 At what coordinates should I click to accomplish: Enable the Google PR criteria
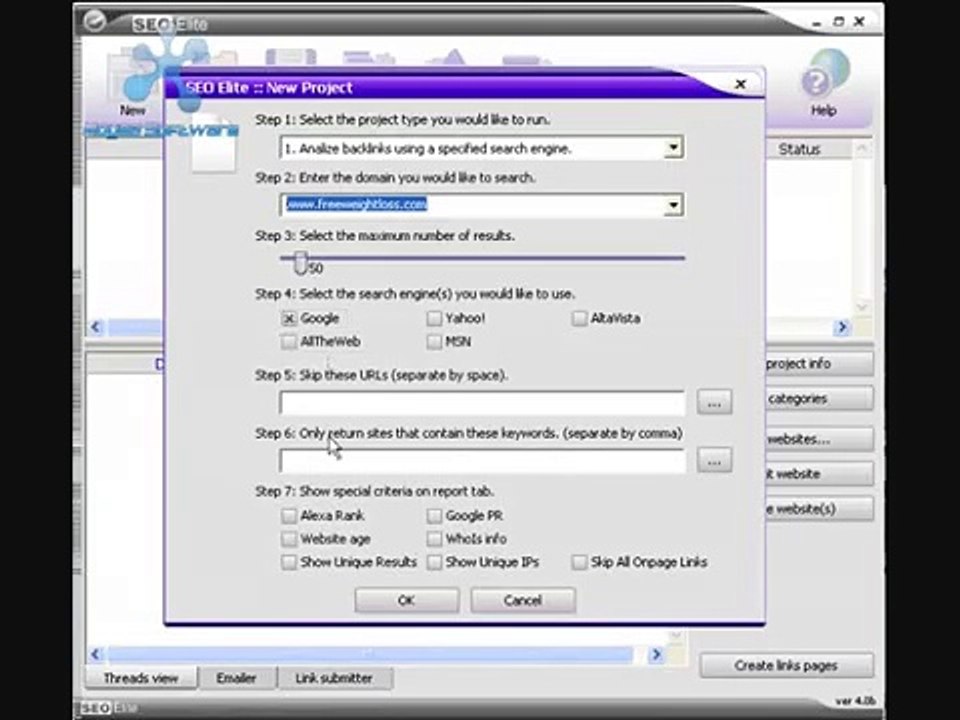(x=434, y=516)
